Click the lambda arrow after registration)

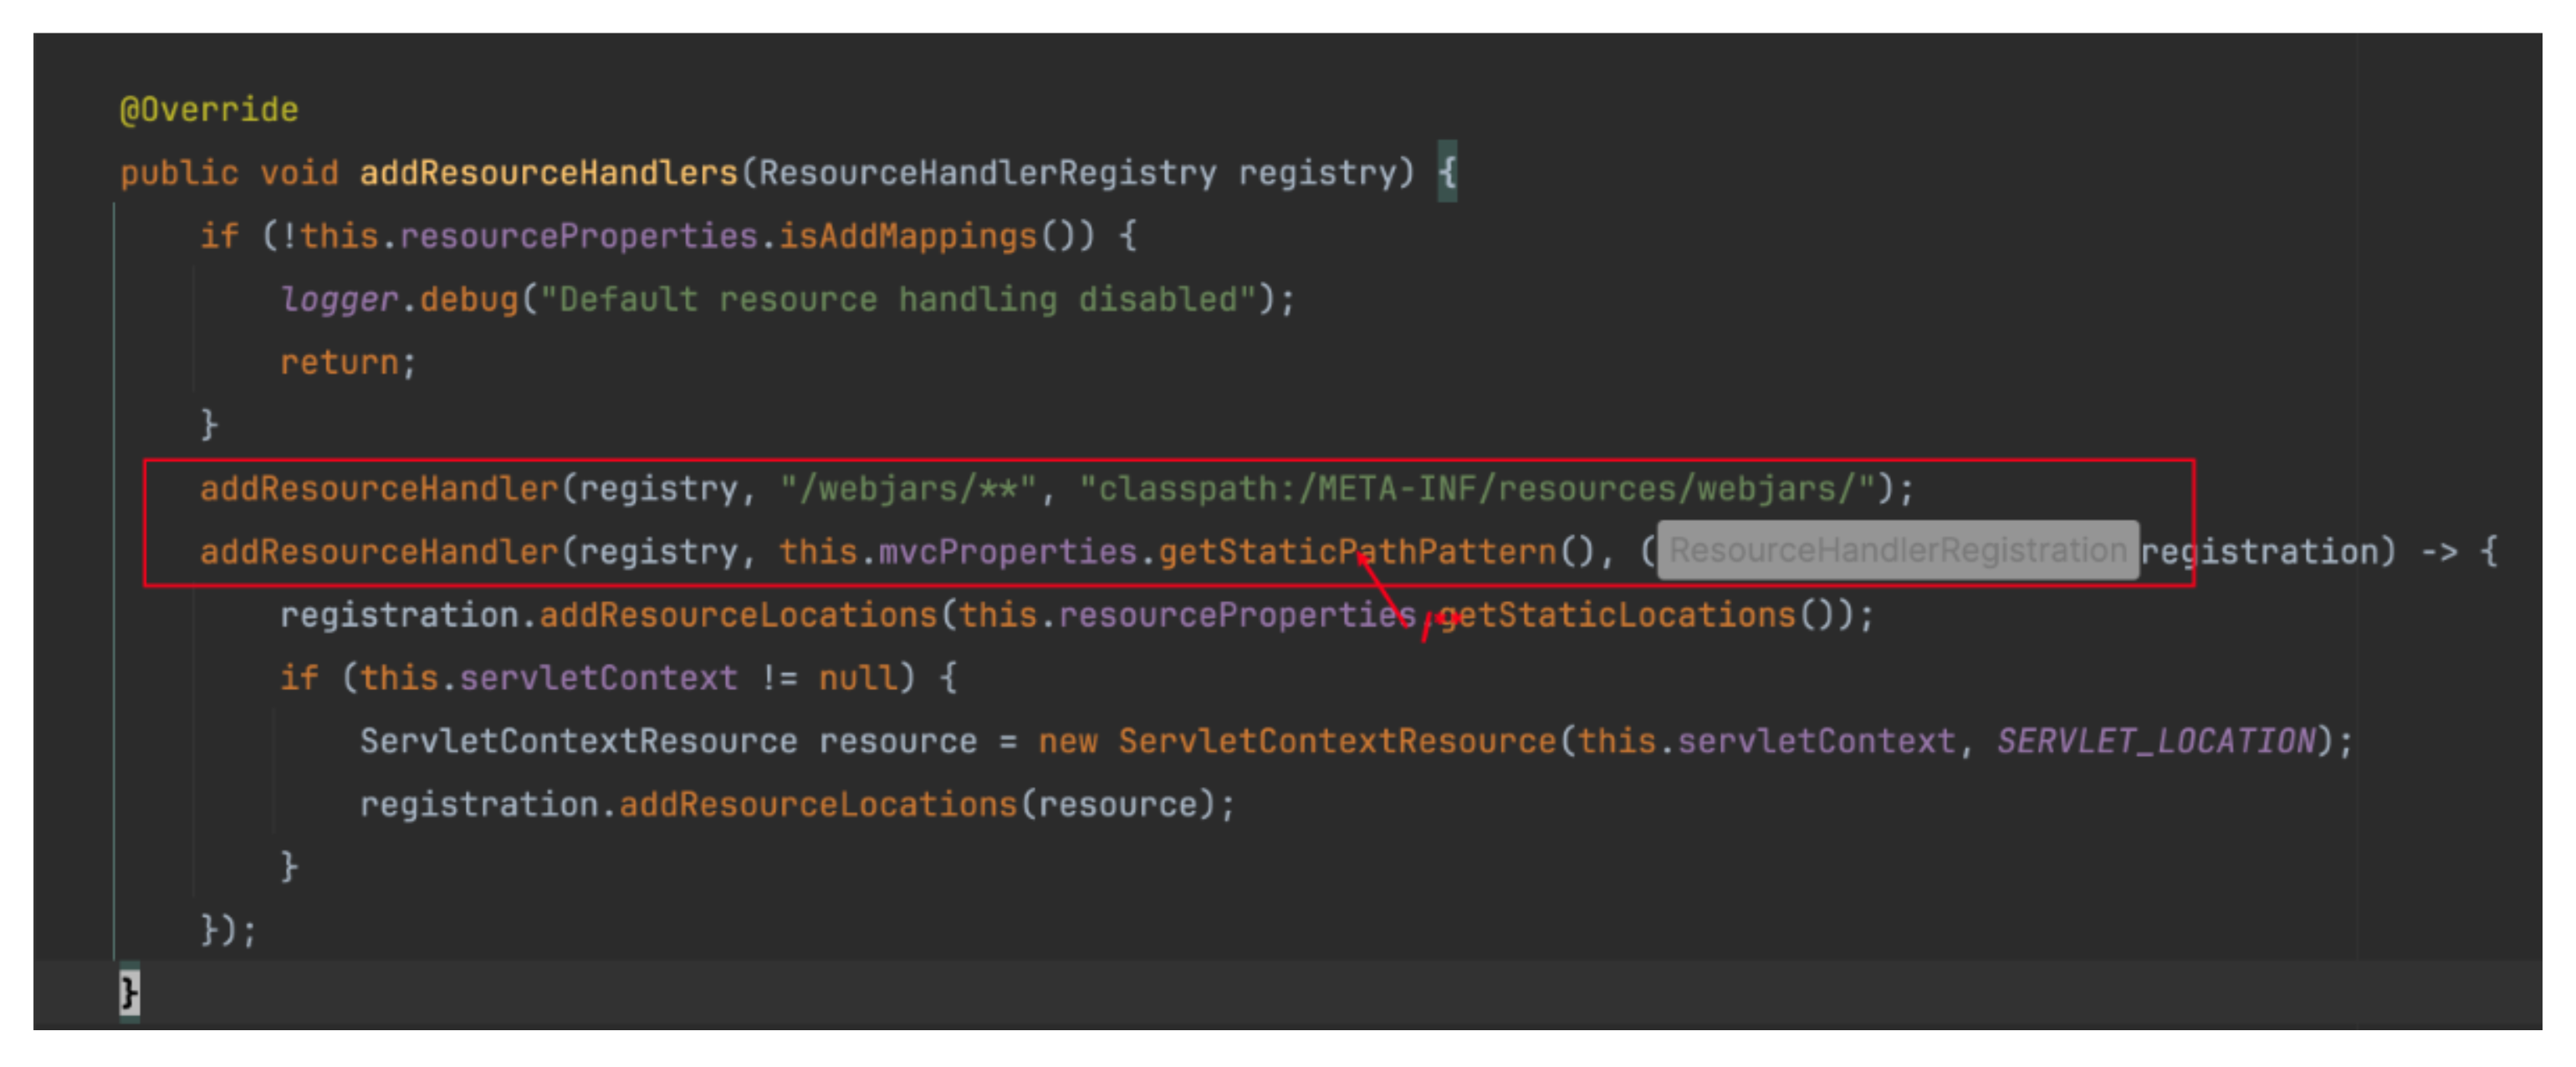click(2439, 552)
